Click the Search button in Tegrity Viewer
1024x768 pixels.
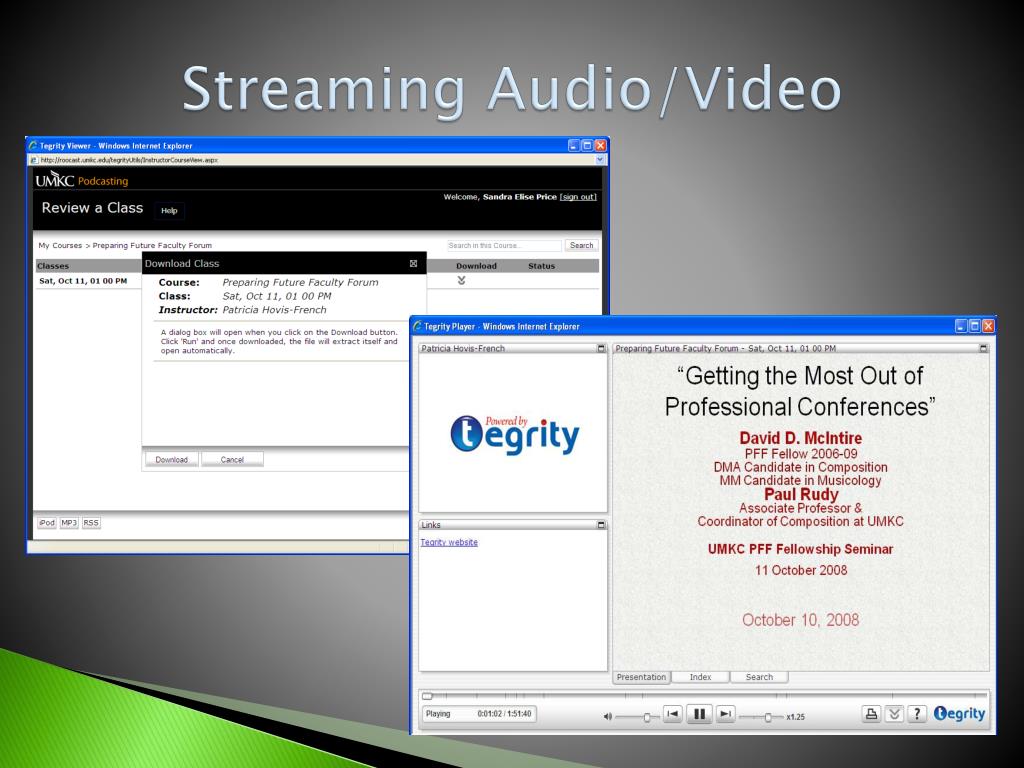[x=581, y=246]
